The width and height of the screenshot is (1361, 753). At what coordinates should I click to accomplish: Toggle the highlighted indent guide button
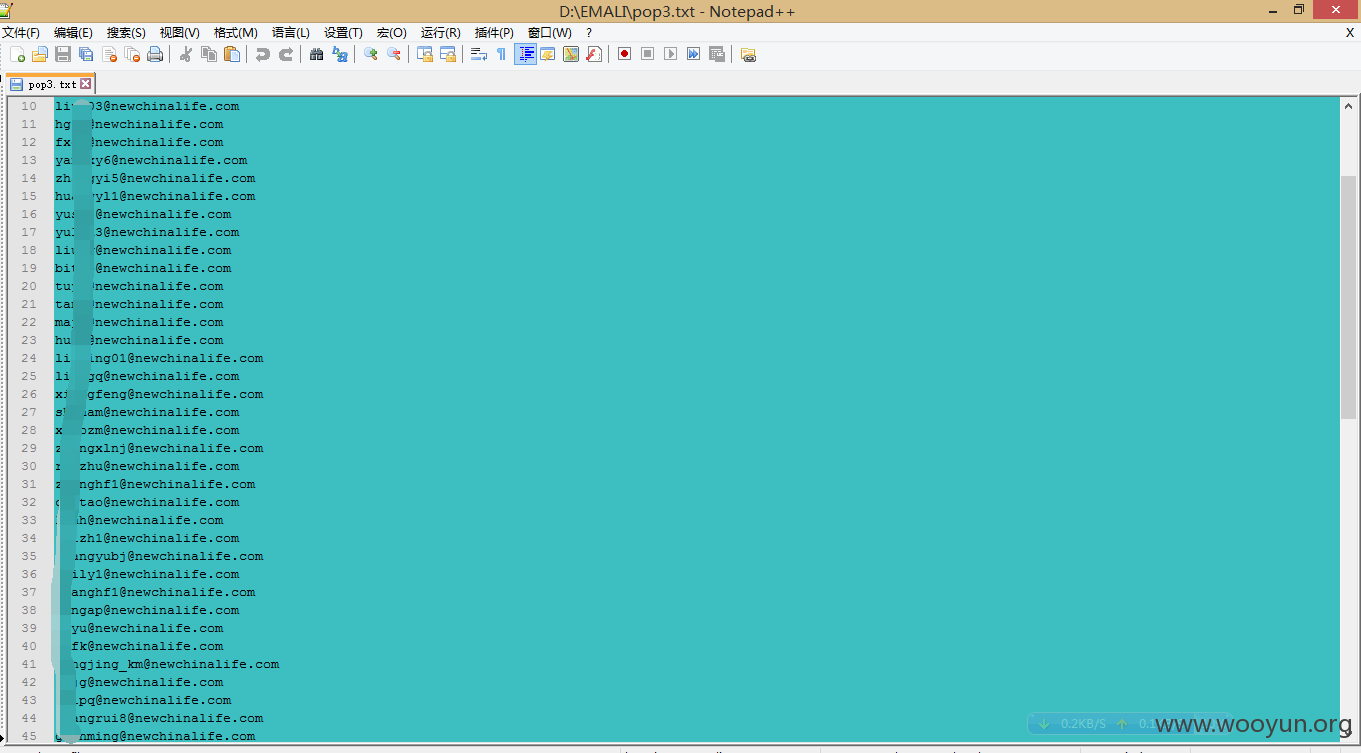525,54
